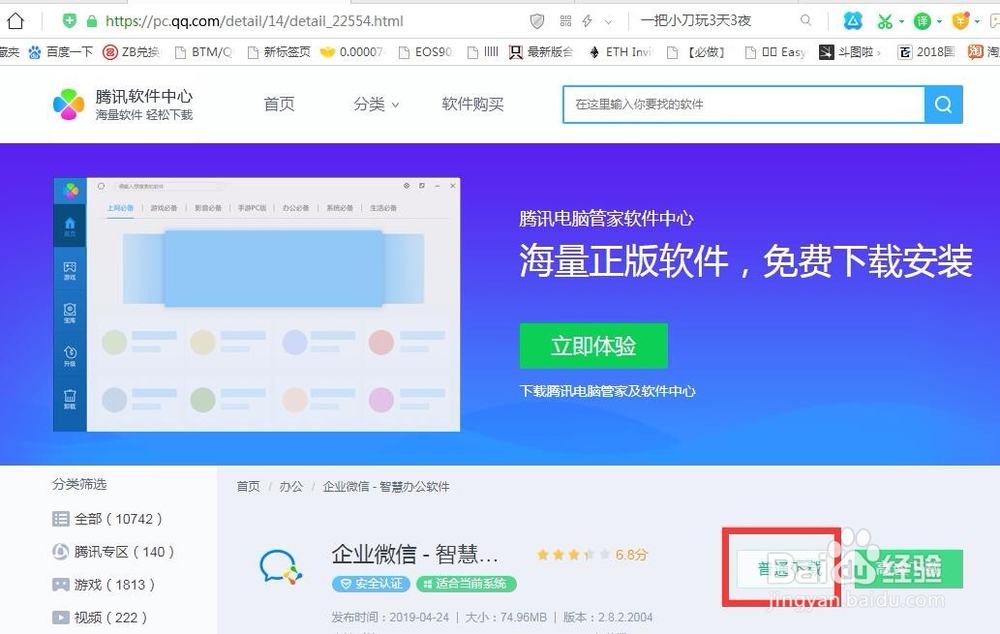Select the 全部 (10742) category

[x=107, y=519]
